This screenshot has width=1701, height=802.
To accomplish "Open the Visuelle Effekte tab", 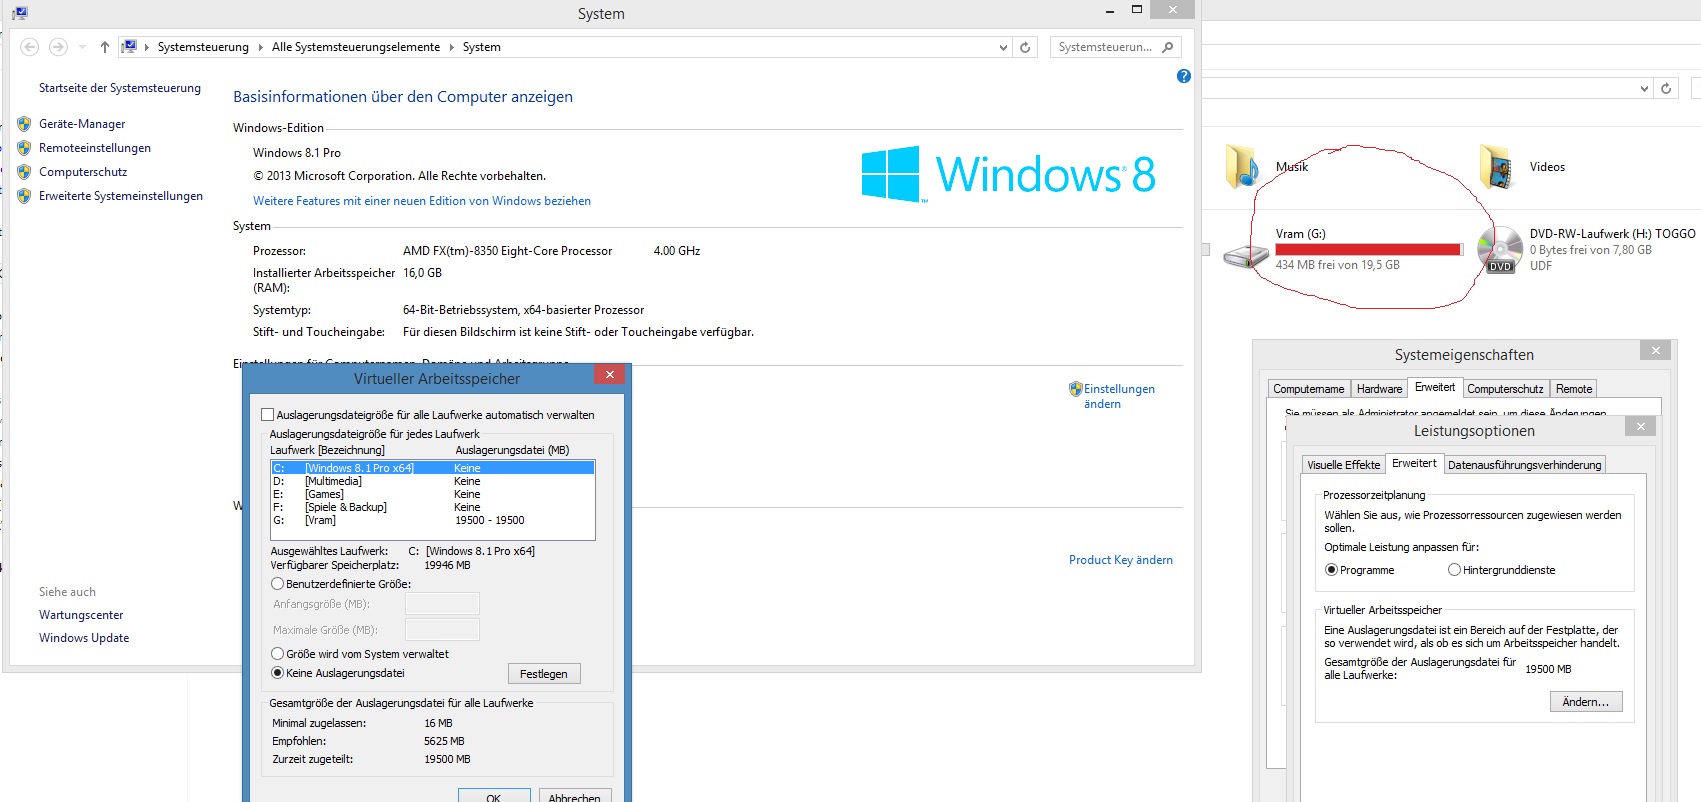I will [x=1343, y=465].
